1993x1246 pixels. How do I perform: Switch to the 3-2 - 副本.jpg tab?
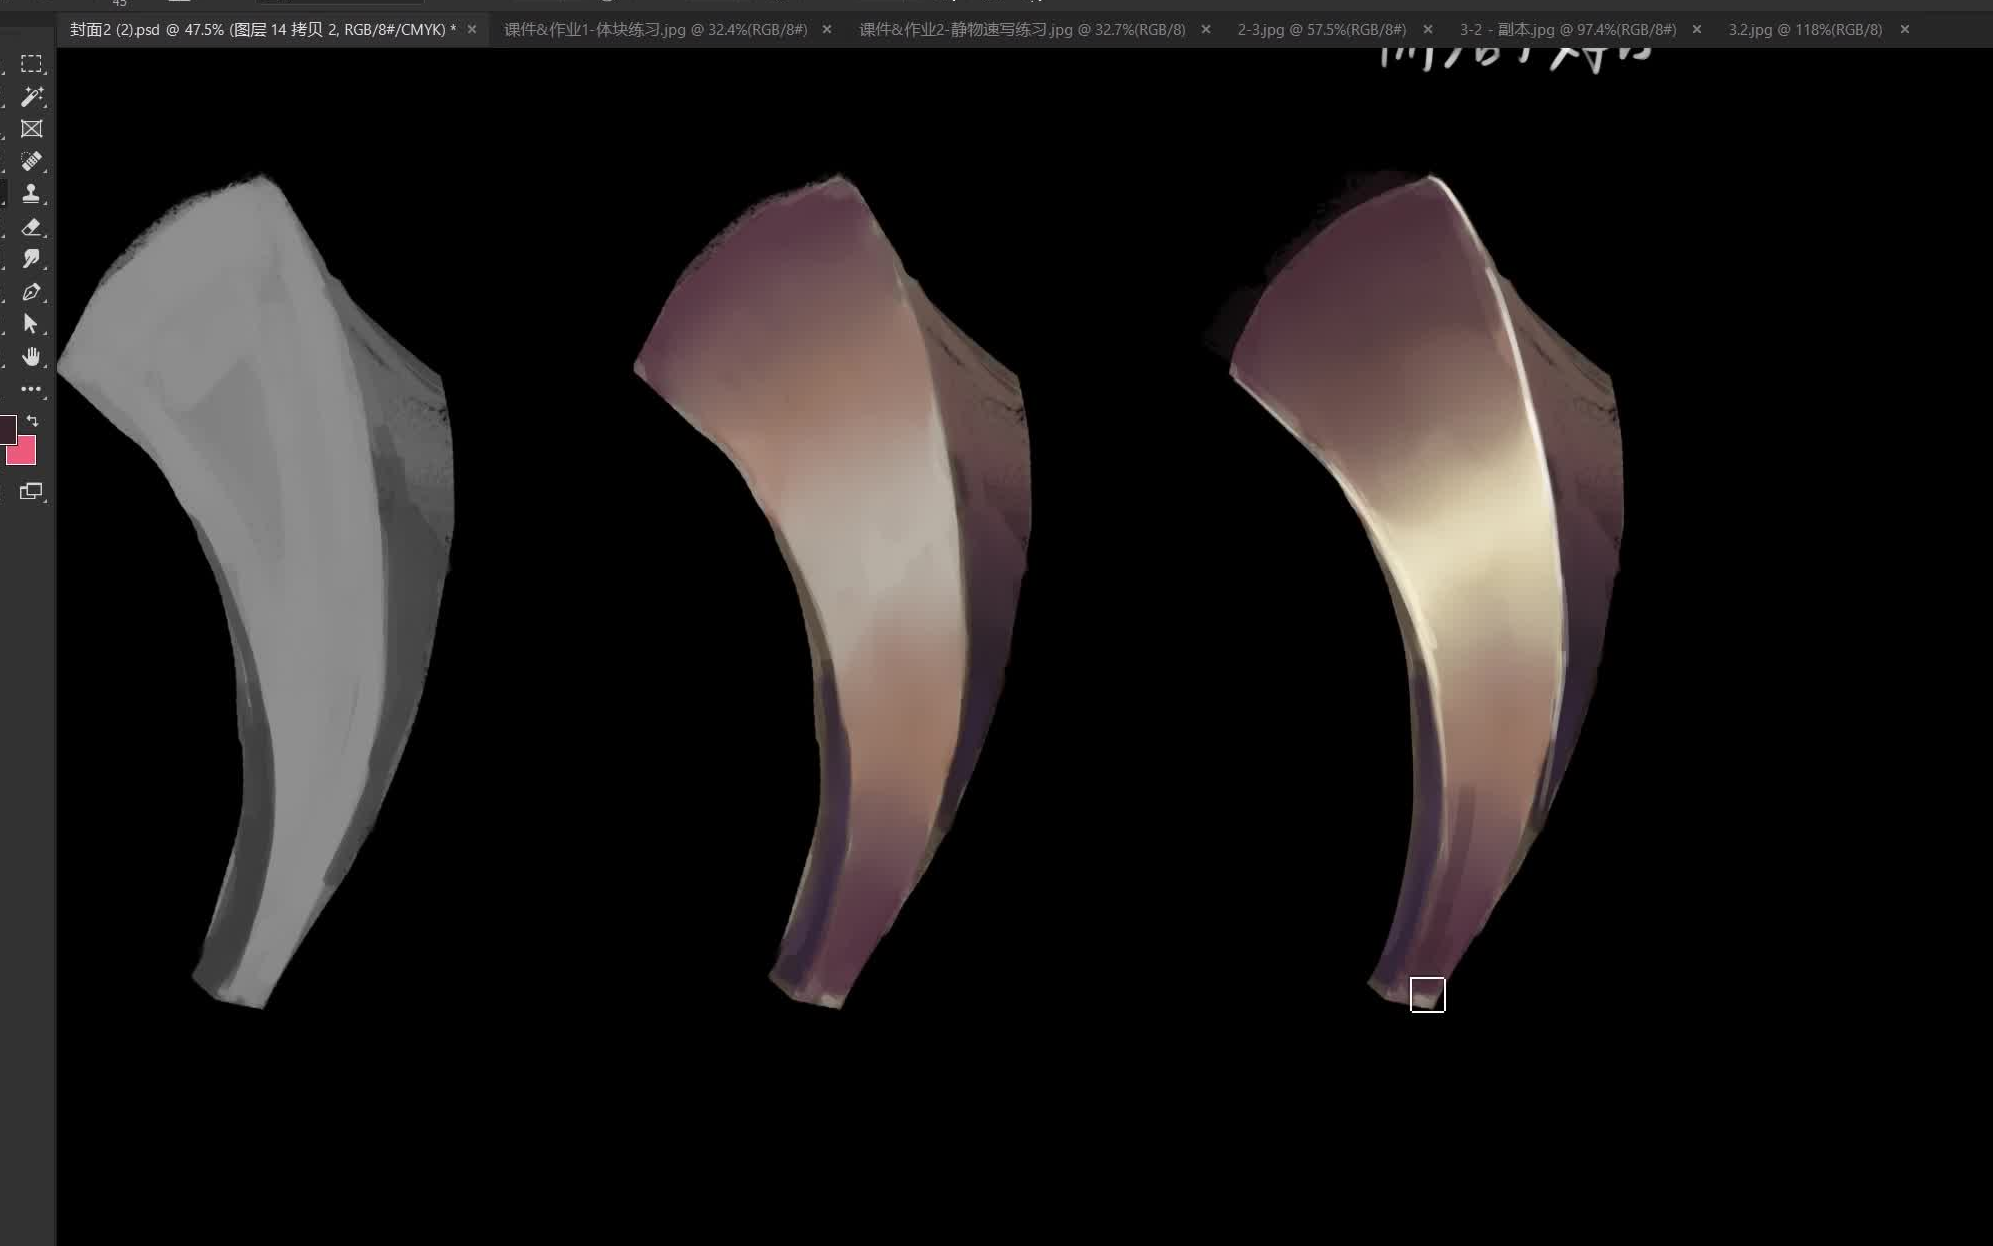click(x=1568, y=30)
